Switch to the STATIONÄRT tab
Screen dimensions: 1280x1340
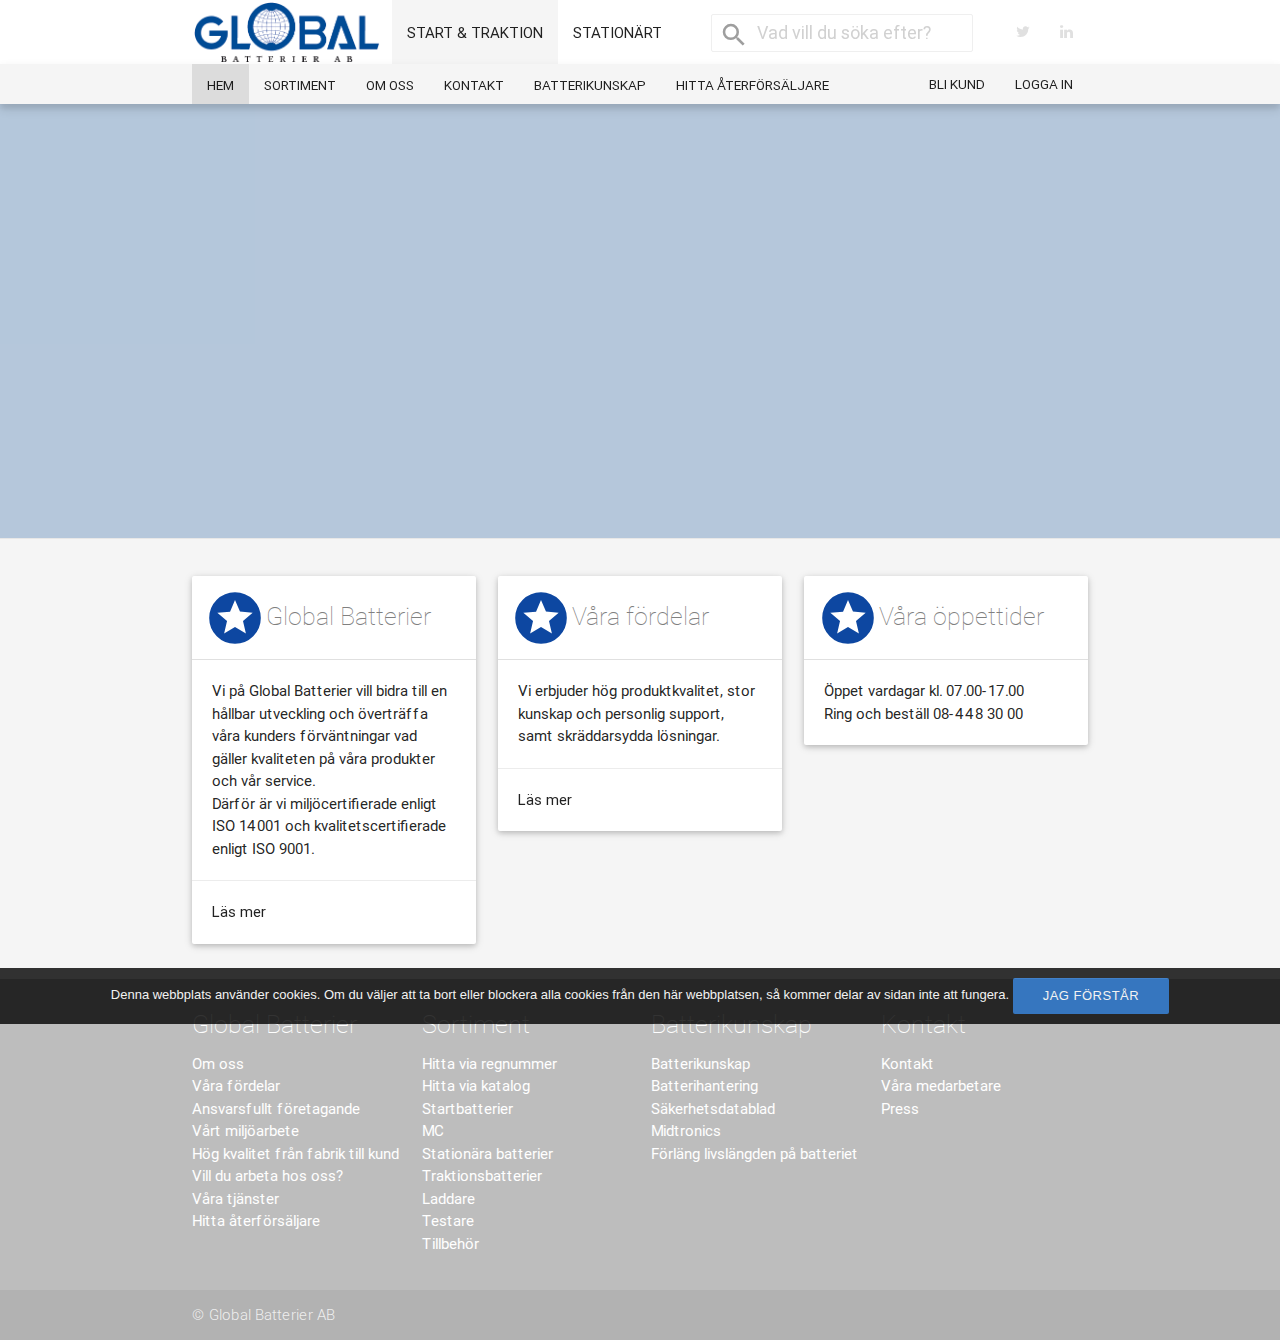tap(617, 33)
